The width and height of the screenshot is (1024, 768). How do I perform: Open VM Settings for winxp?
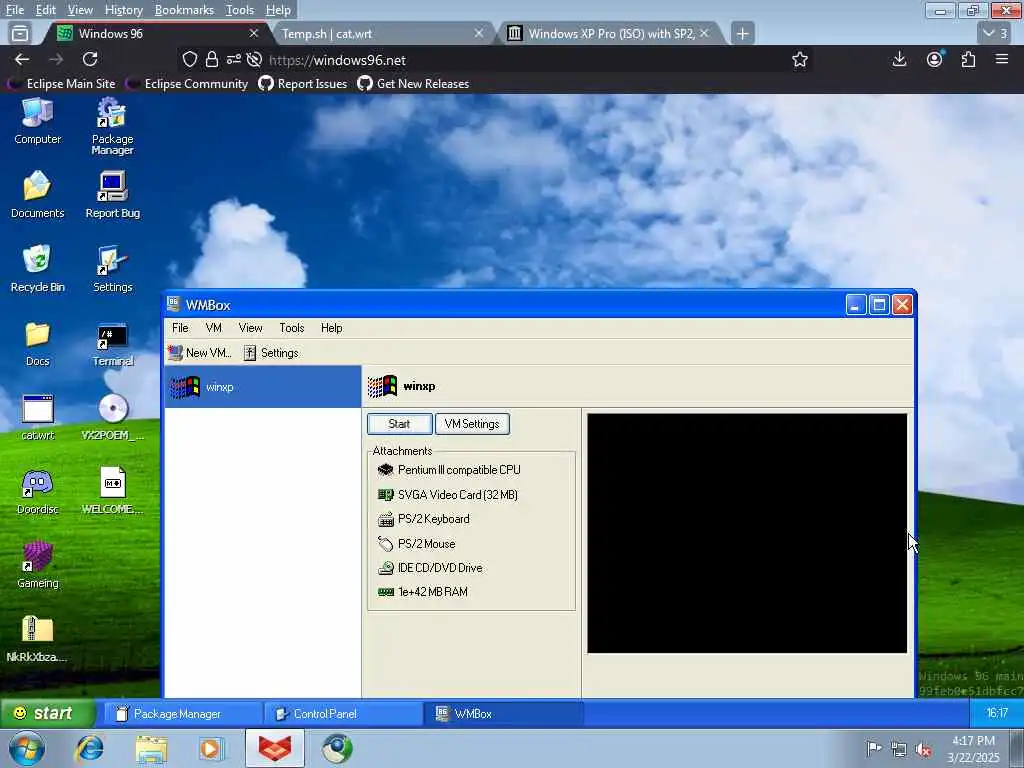click(x=472, y=424)
